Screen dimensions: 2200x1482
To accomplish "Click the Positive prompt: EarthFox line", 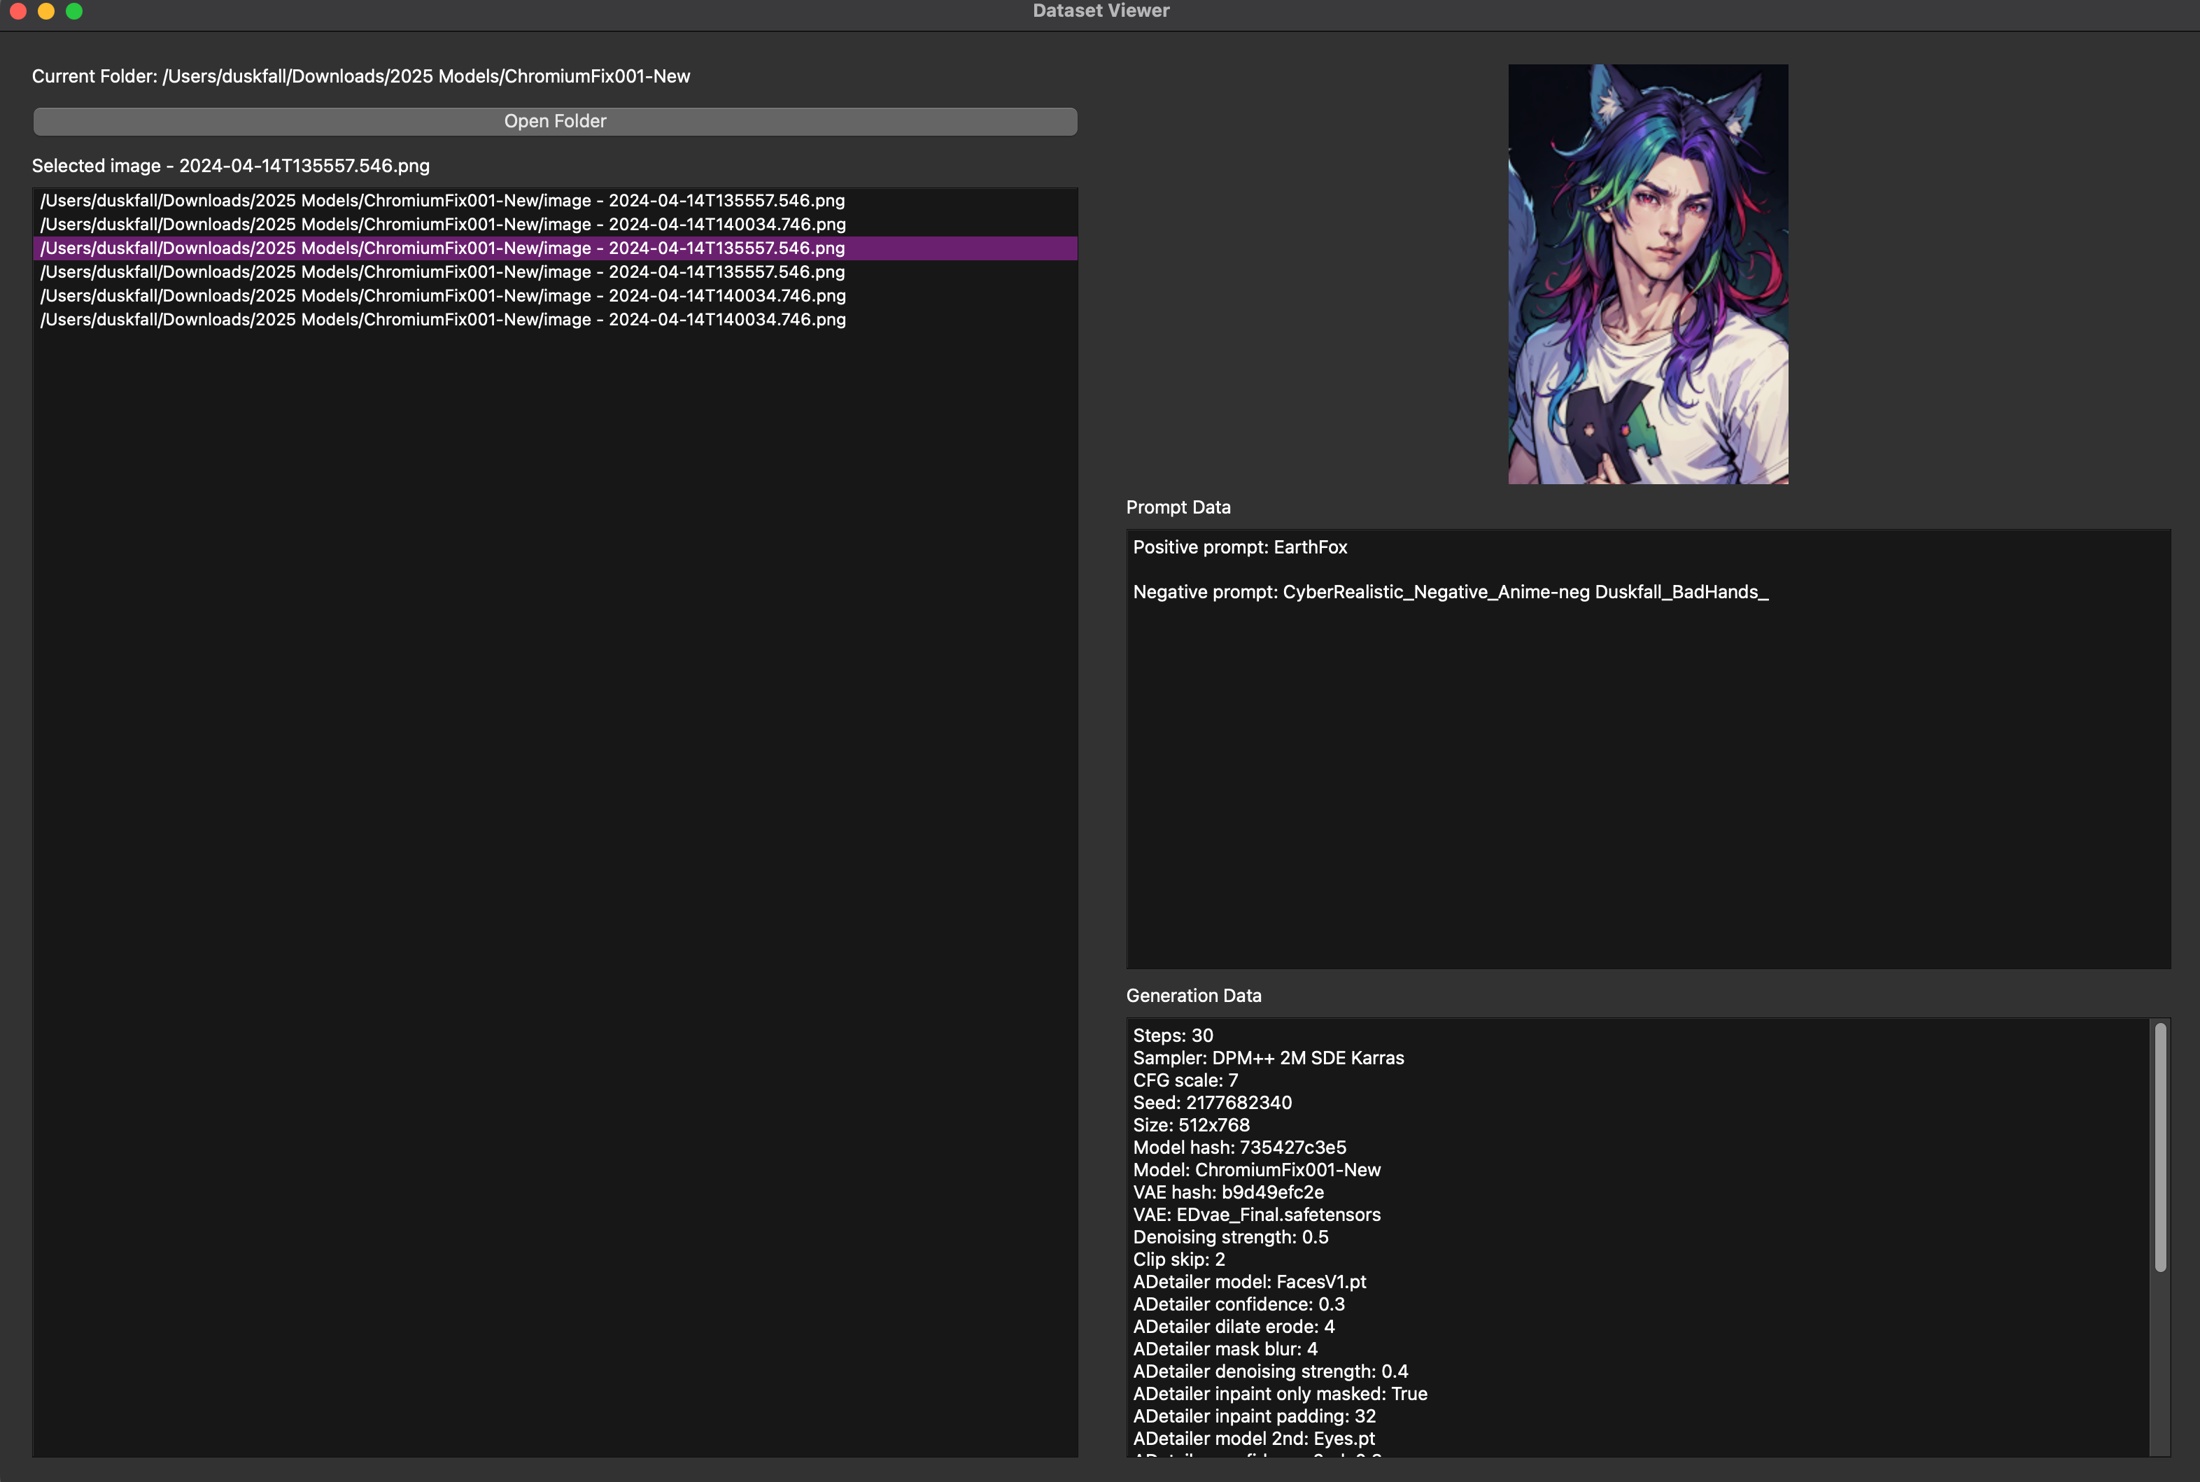I will [x=1240, y=547].
